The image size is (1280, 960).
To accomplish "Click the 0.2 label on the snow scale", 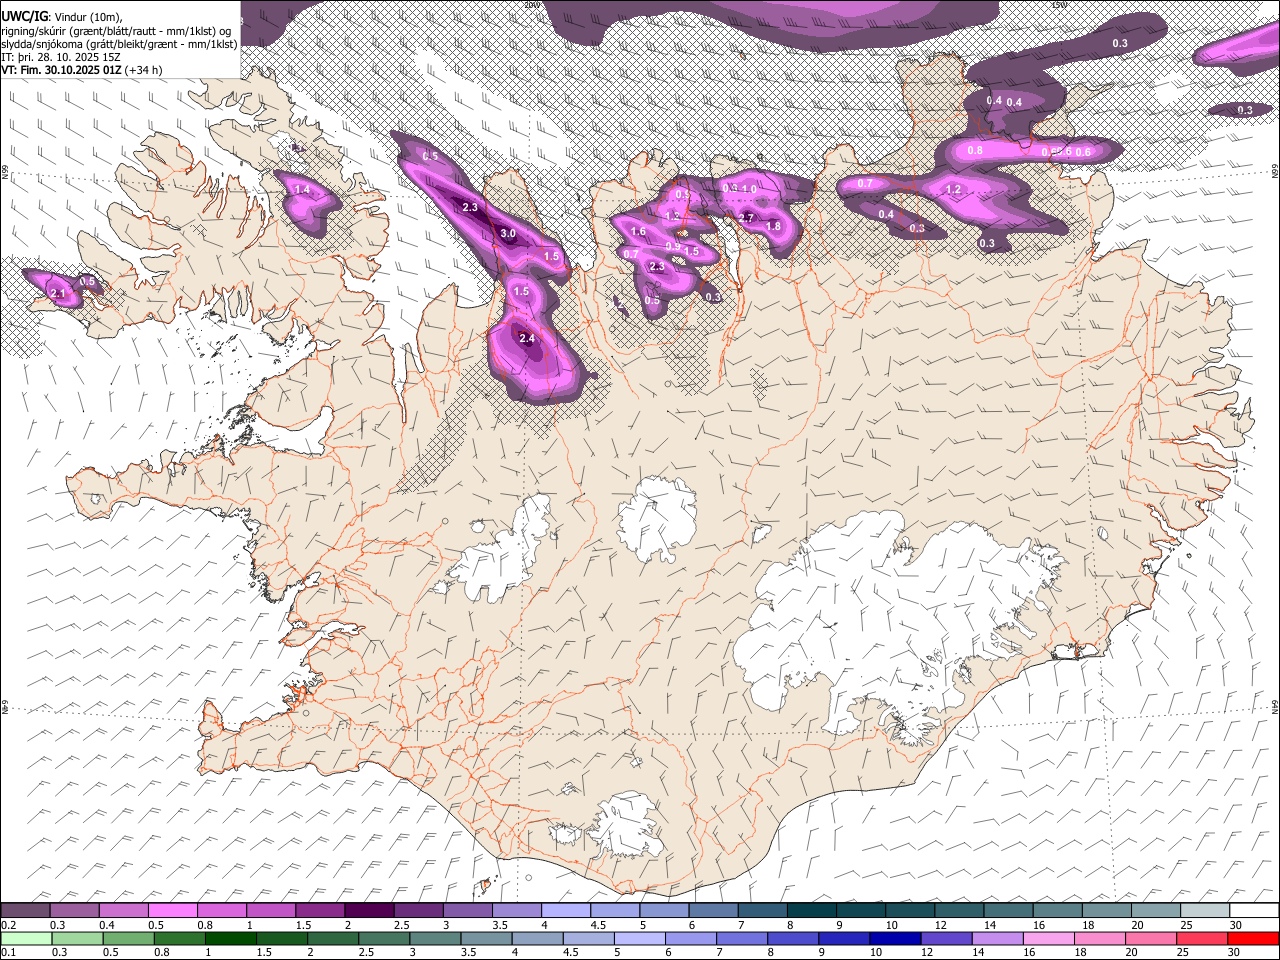I will 7,925.
